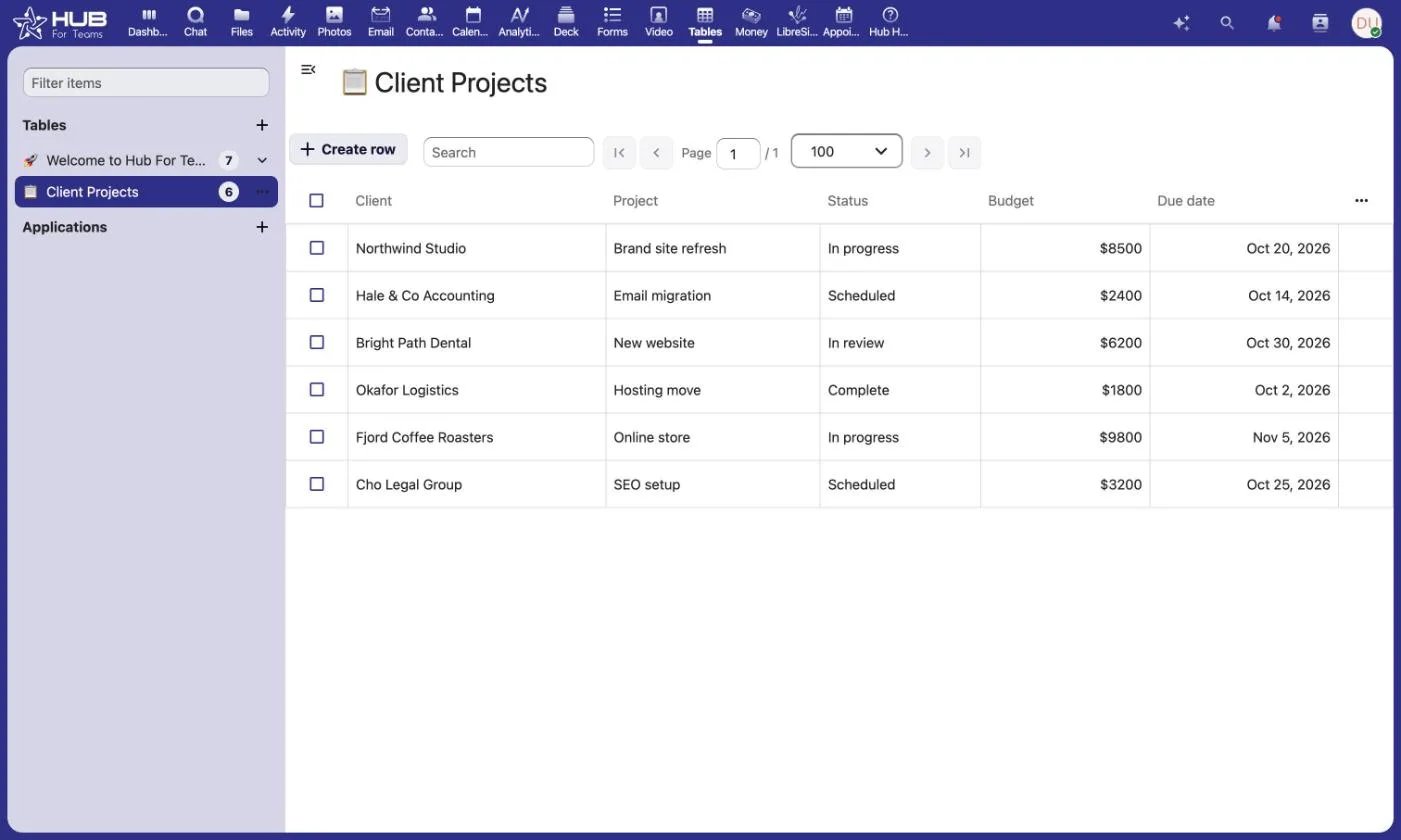Switch to the Tables app tab
Image resolution: width=1401 pixels, height=840 pixels.
[705, 22]
